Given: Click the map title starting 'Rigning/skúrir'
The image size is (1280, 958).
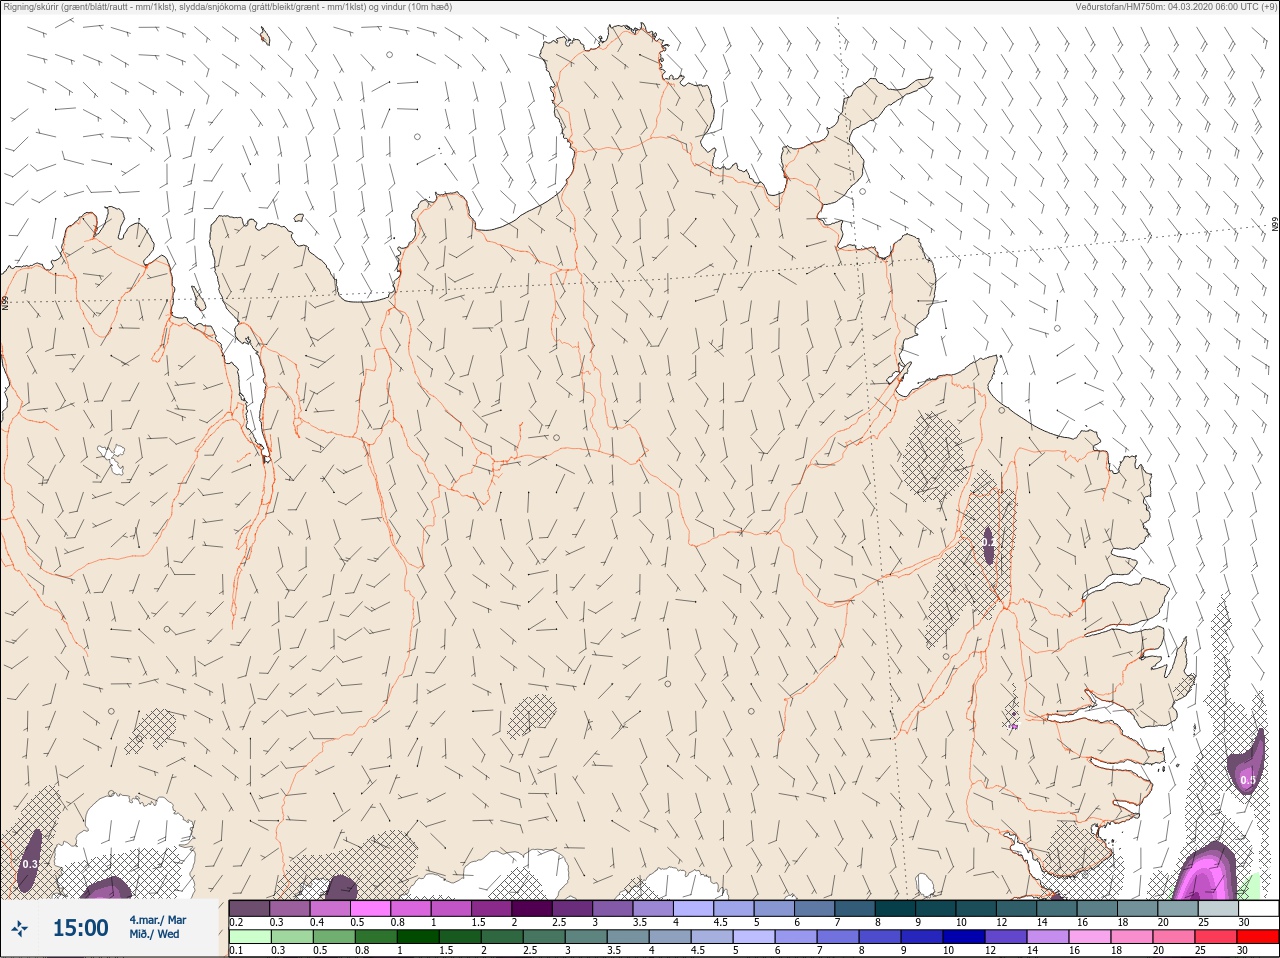Looking at the screenshot, I should point(228,7).
